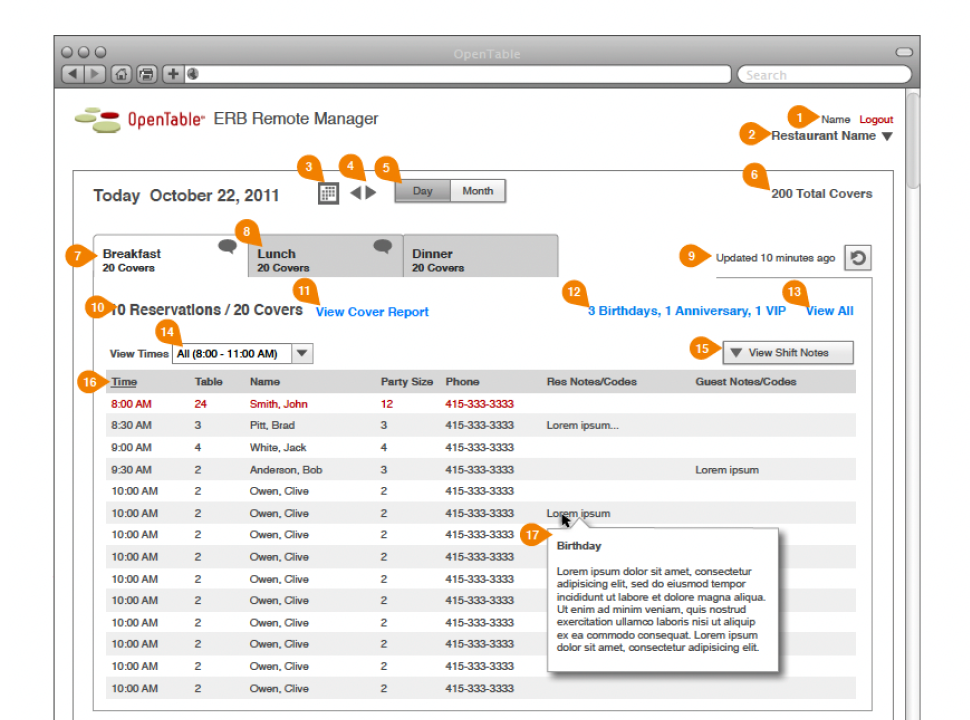Image resolution: width=970 pixels, height=720 pixels.
Task: Open the calendar date picker icon
Action: tap(328, 193)
